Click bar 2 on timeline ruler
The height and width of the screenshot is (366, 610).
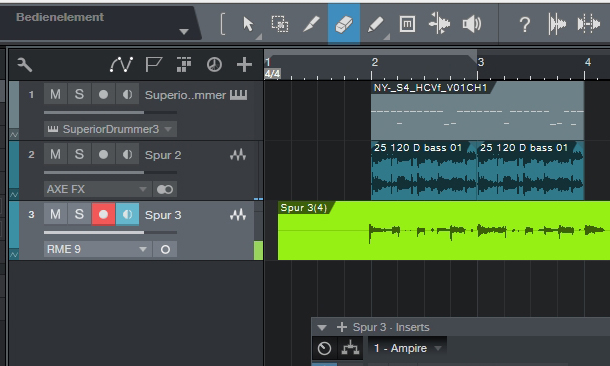(374, 62)
